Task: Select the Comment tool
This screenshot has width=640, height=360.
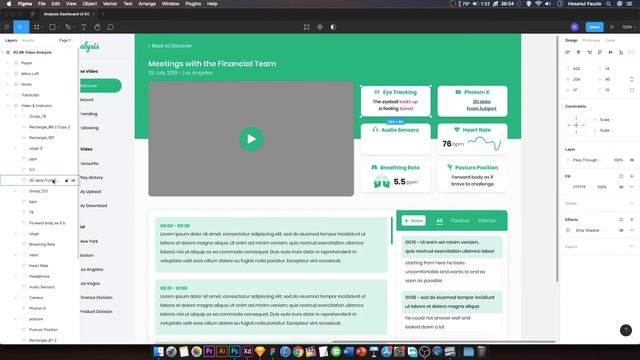Action: (110, 27)
